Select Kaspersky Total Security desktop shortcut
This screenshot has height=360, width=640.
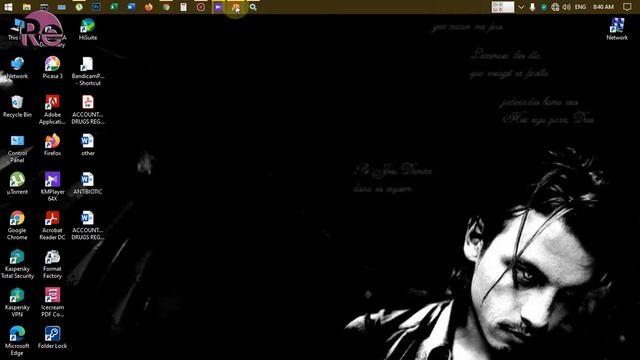point(17,264)
